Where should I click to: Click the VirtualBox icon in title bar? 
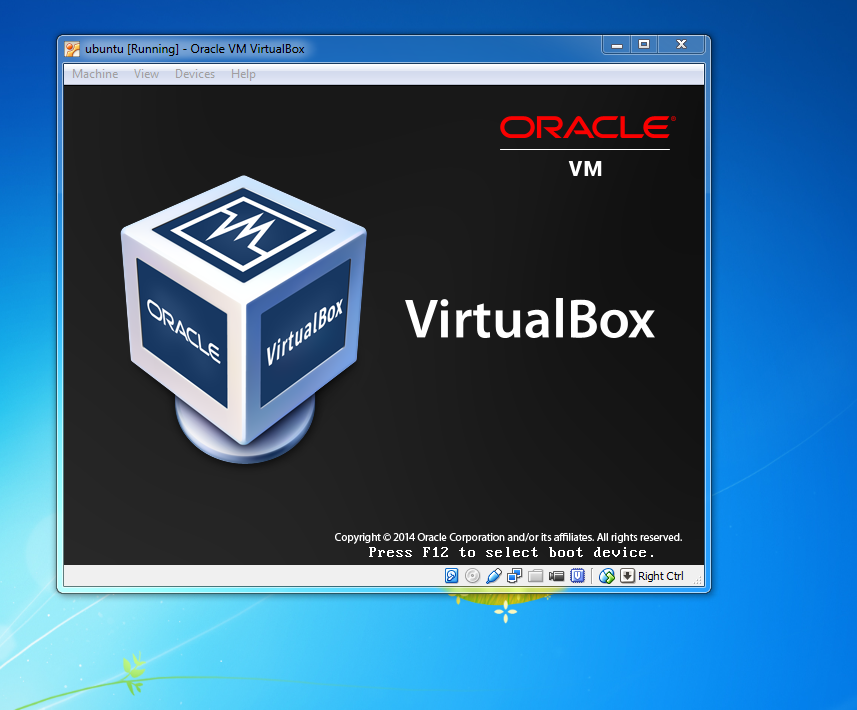[x=72, y=49]
